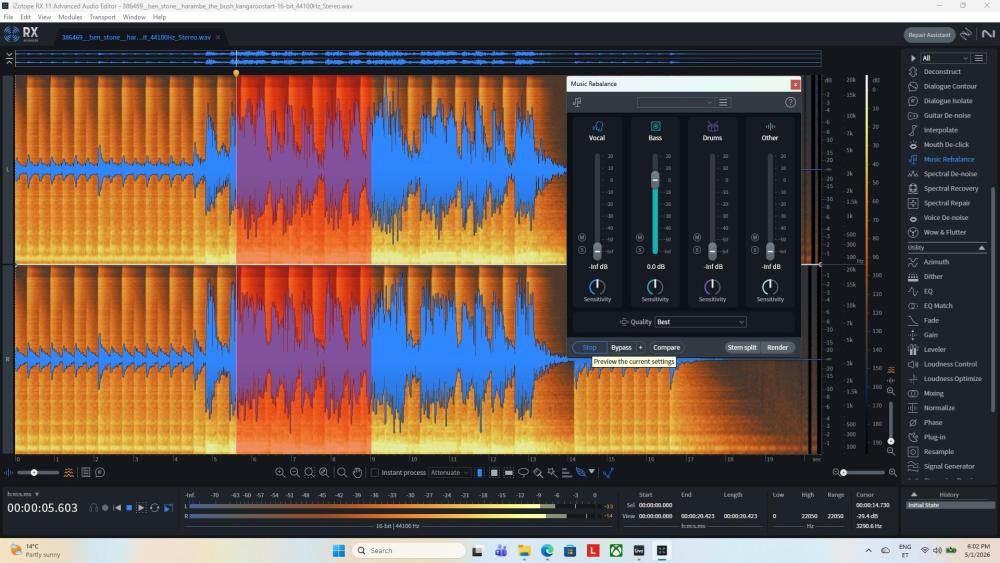Solo the Bass stem

click(640, 250)
